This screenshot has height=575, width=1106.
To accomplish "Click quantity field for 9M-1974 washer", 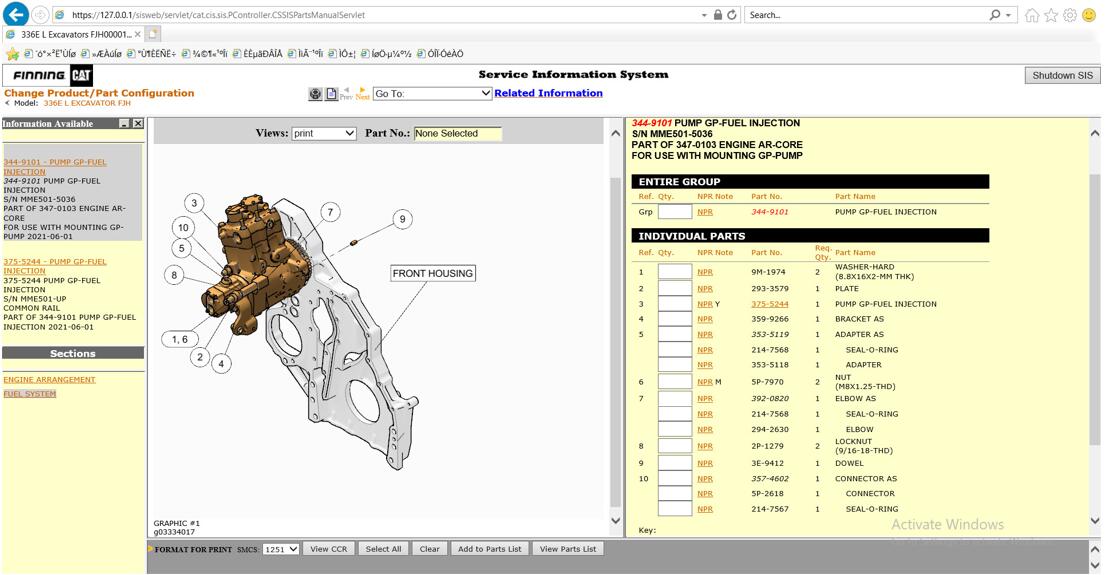I will point(674,272).
